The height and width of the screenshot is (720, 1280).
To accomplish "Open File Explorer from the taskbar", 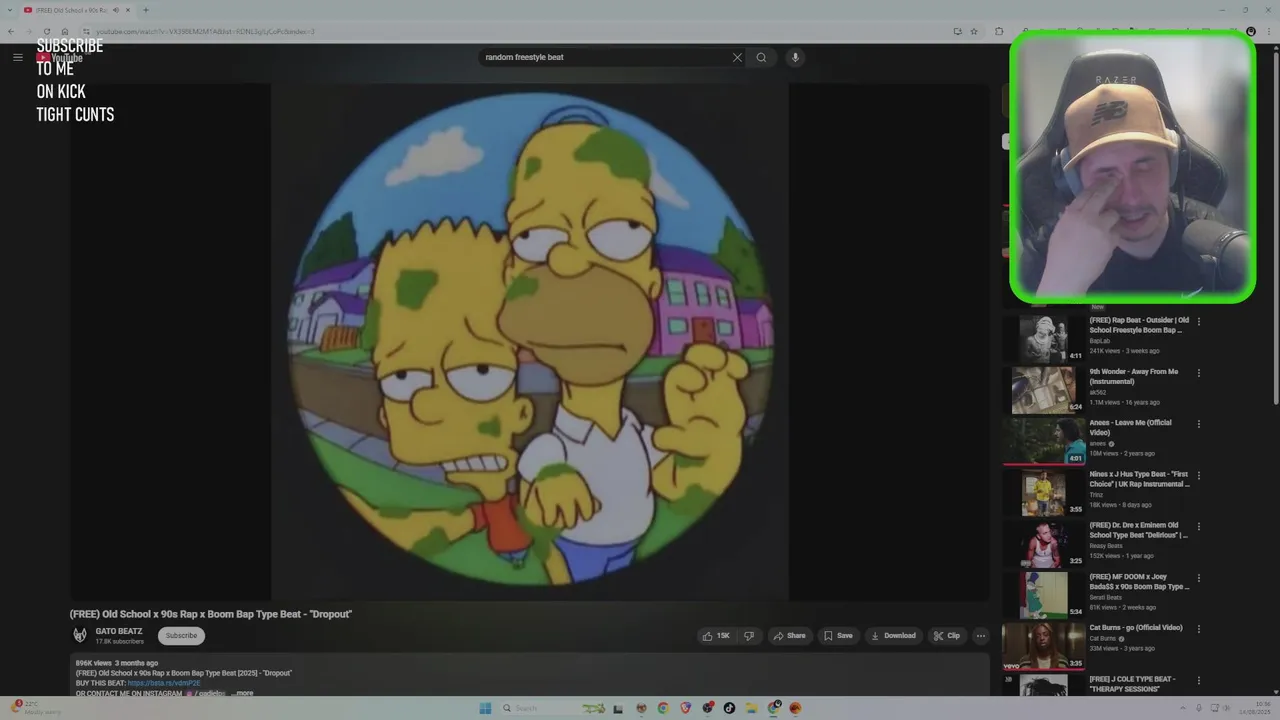I will coord(752,708).
